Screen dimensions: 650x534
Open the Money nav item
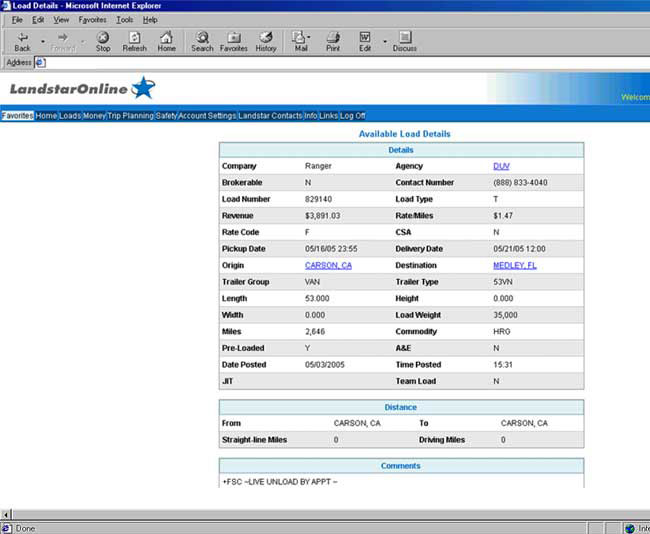94,116
